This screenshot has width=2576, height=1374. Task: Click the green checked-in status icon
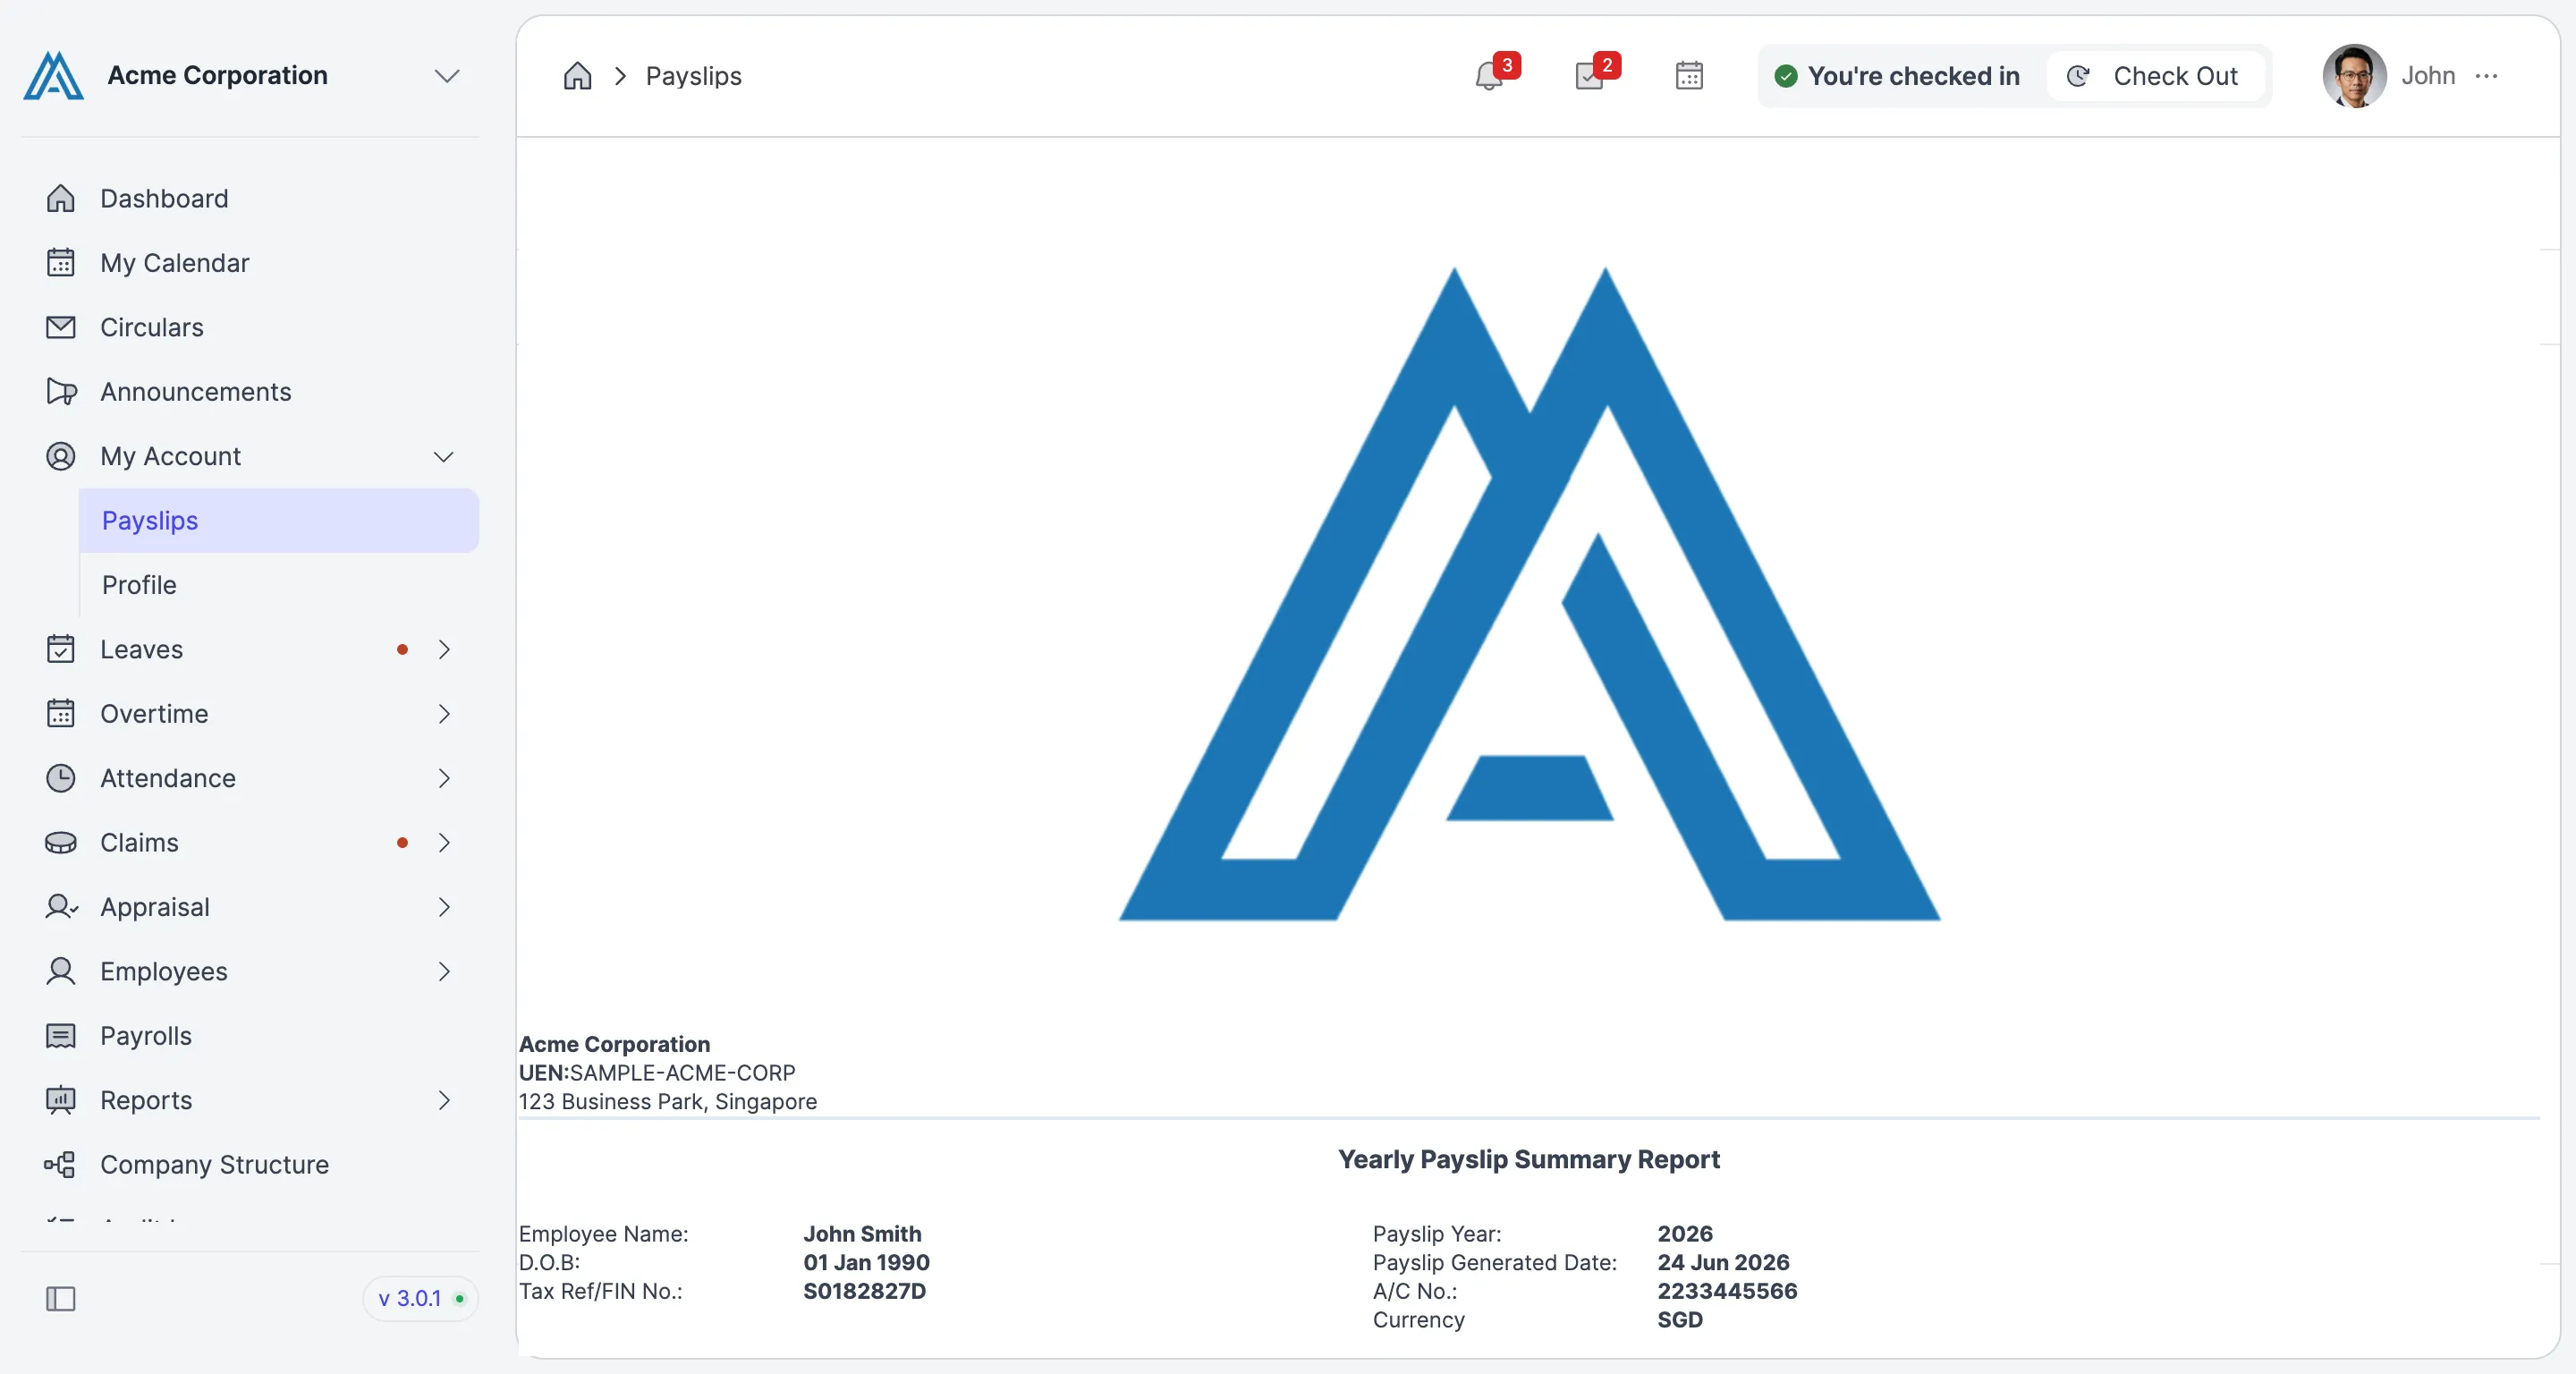[x=1786, y=76]
